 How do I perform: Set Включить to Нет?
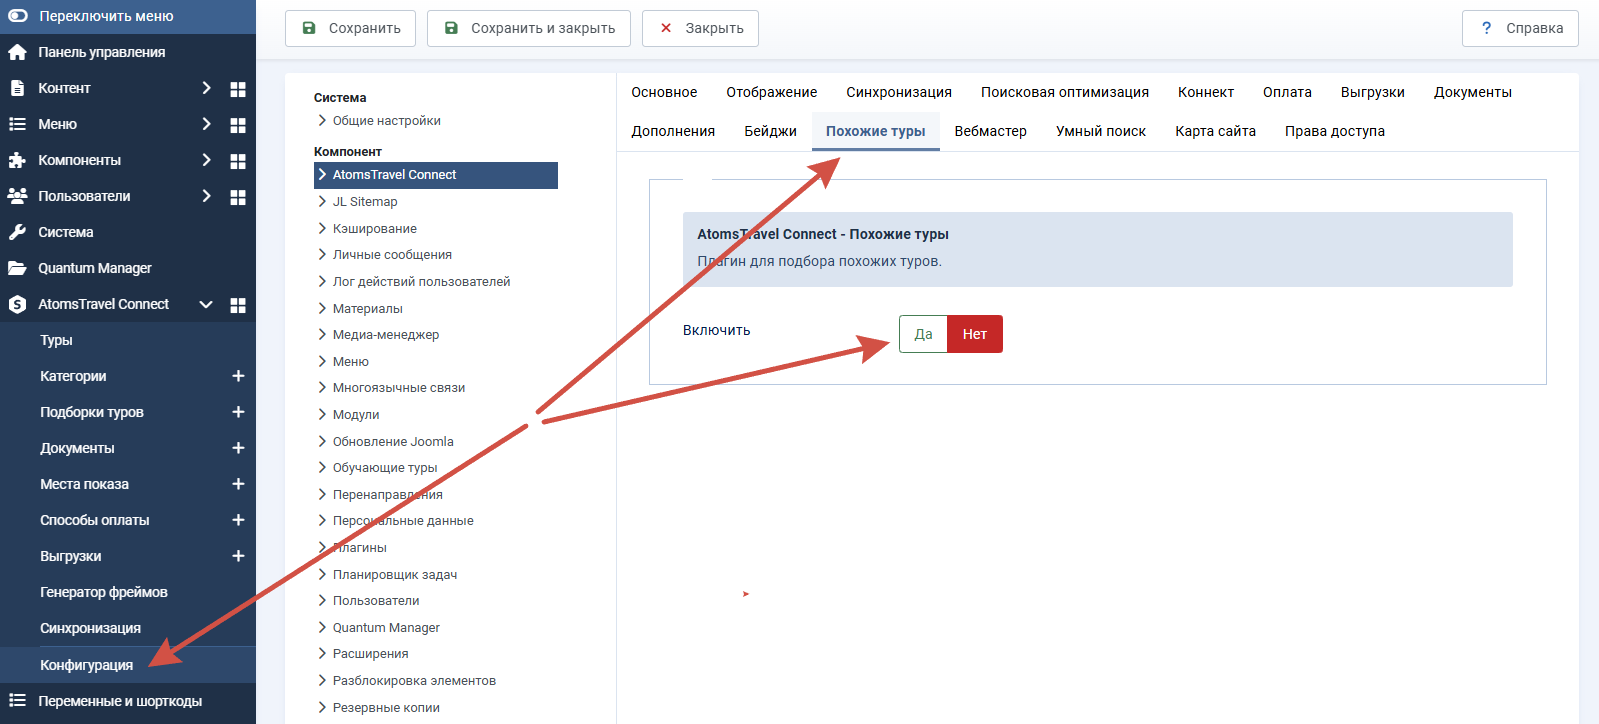[975, 334]
